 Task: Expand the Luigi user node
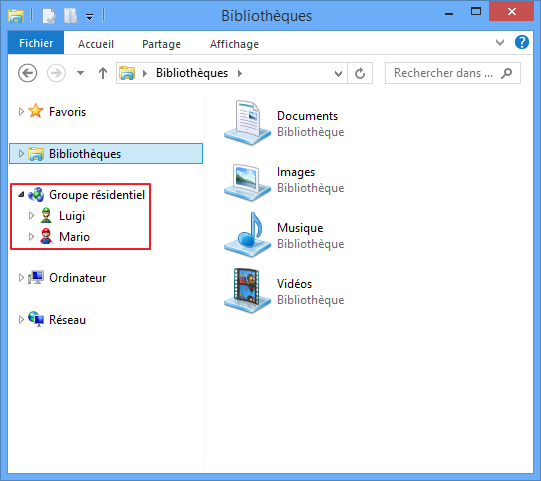point(31,216)
